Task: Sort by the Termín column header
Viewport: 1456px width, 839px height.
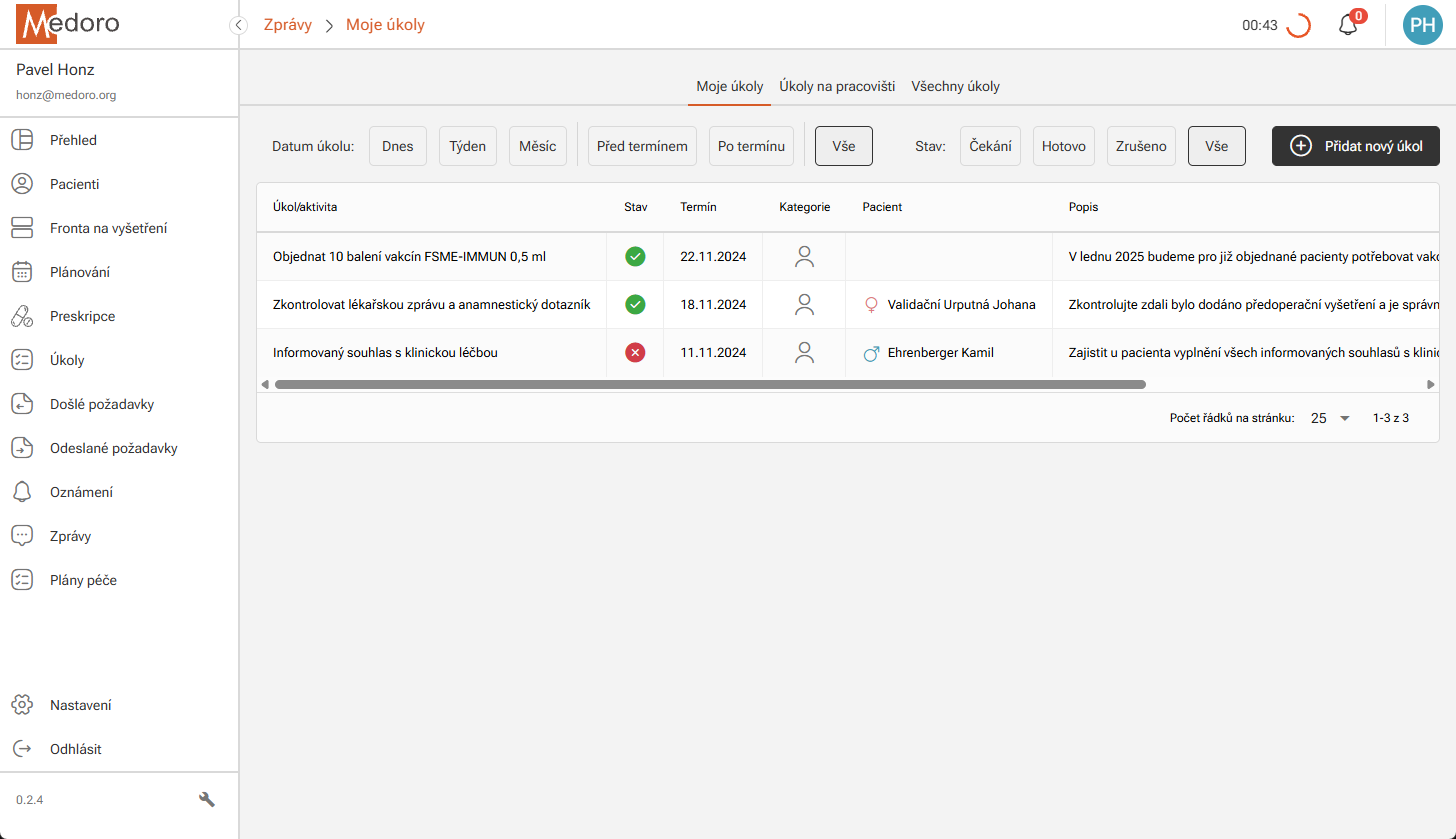Action: (698, 207)
